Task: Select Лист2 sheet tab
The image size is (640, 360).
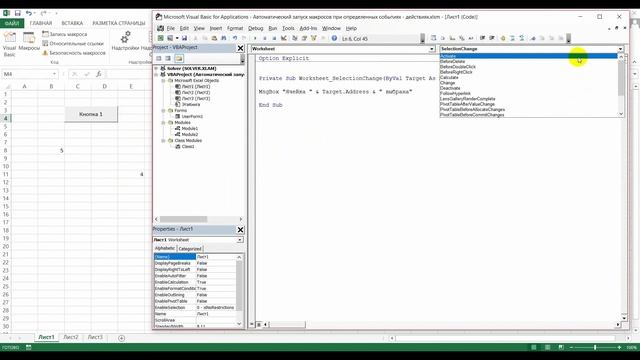Action: [x=71, y=337]
